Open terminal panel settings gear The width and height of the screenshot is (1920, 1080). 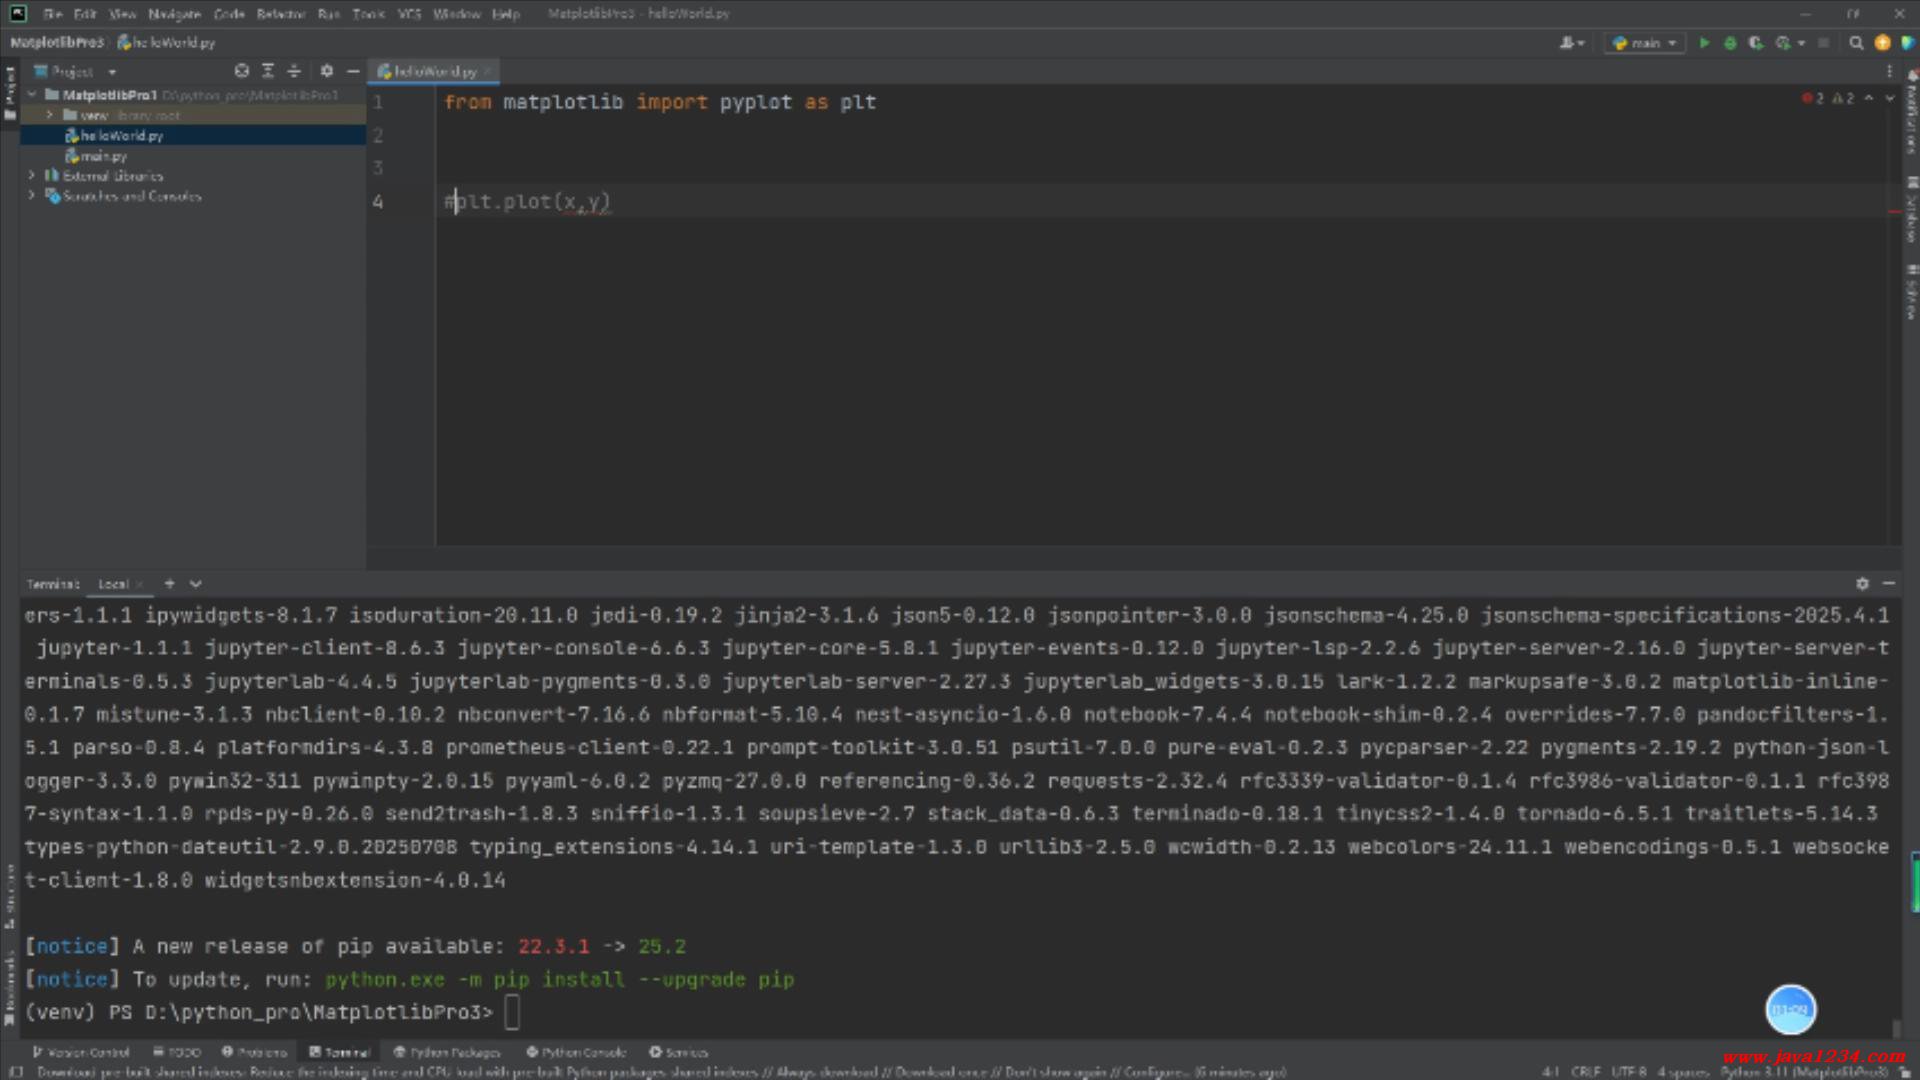pos(1862,583)
